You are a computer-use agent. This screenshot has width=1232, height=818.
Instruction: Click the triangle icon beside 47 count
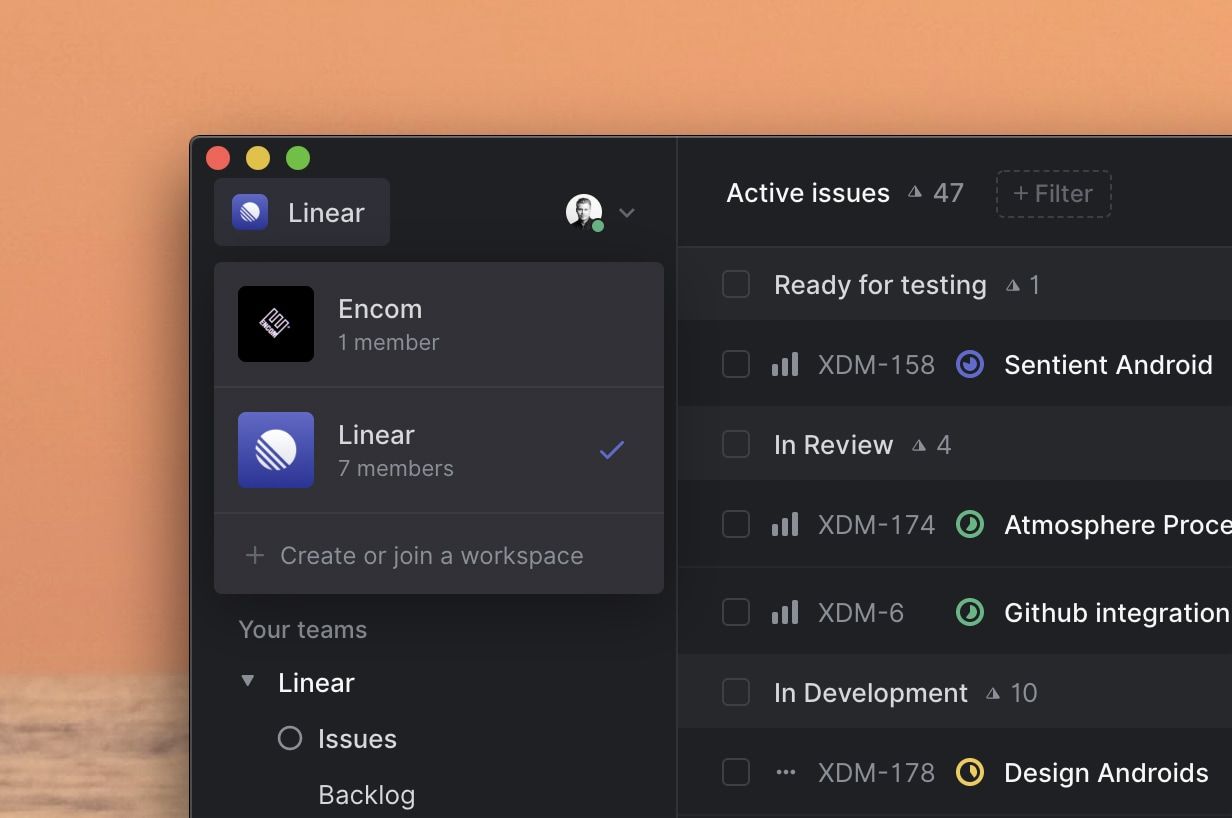tap(914, 192)
